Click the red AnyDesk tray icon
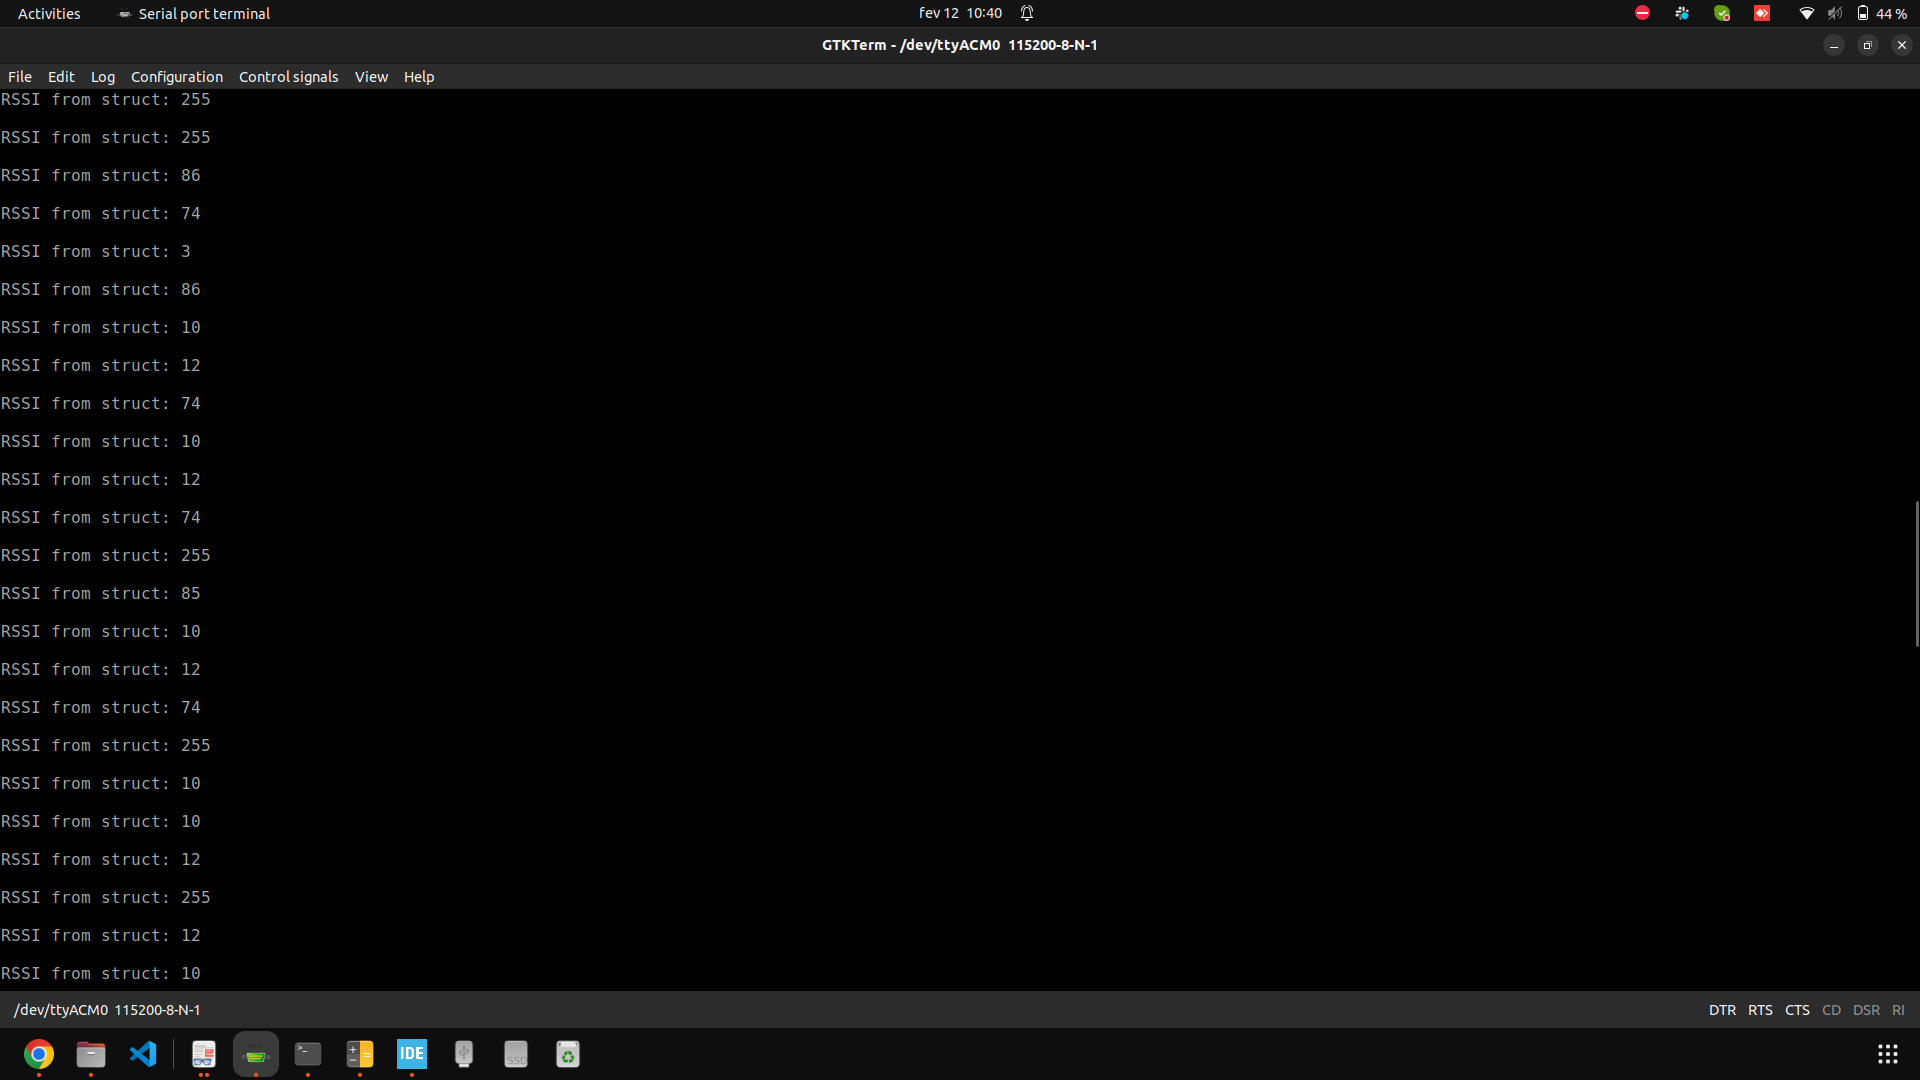 (x=1762, y=13)
